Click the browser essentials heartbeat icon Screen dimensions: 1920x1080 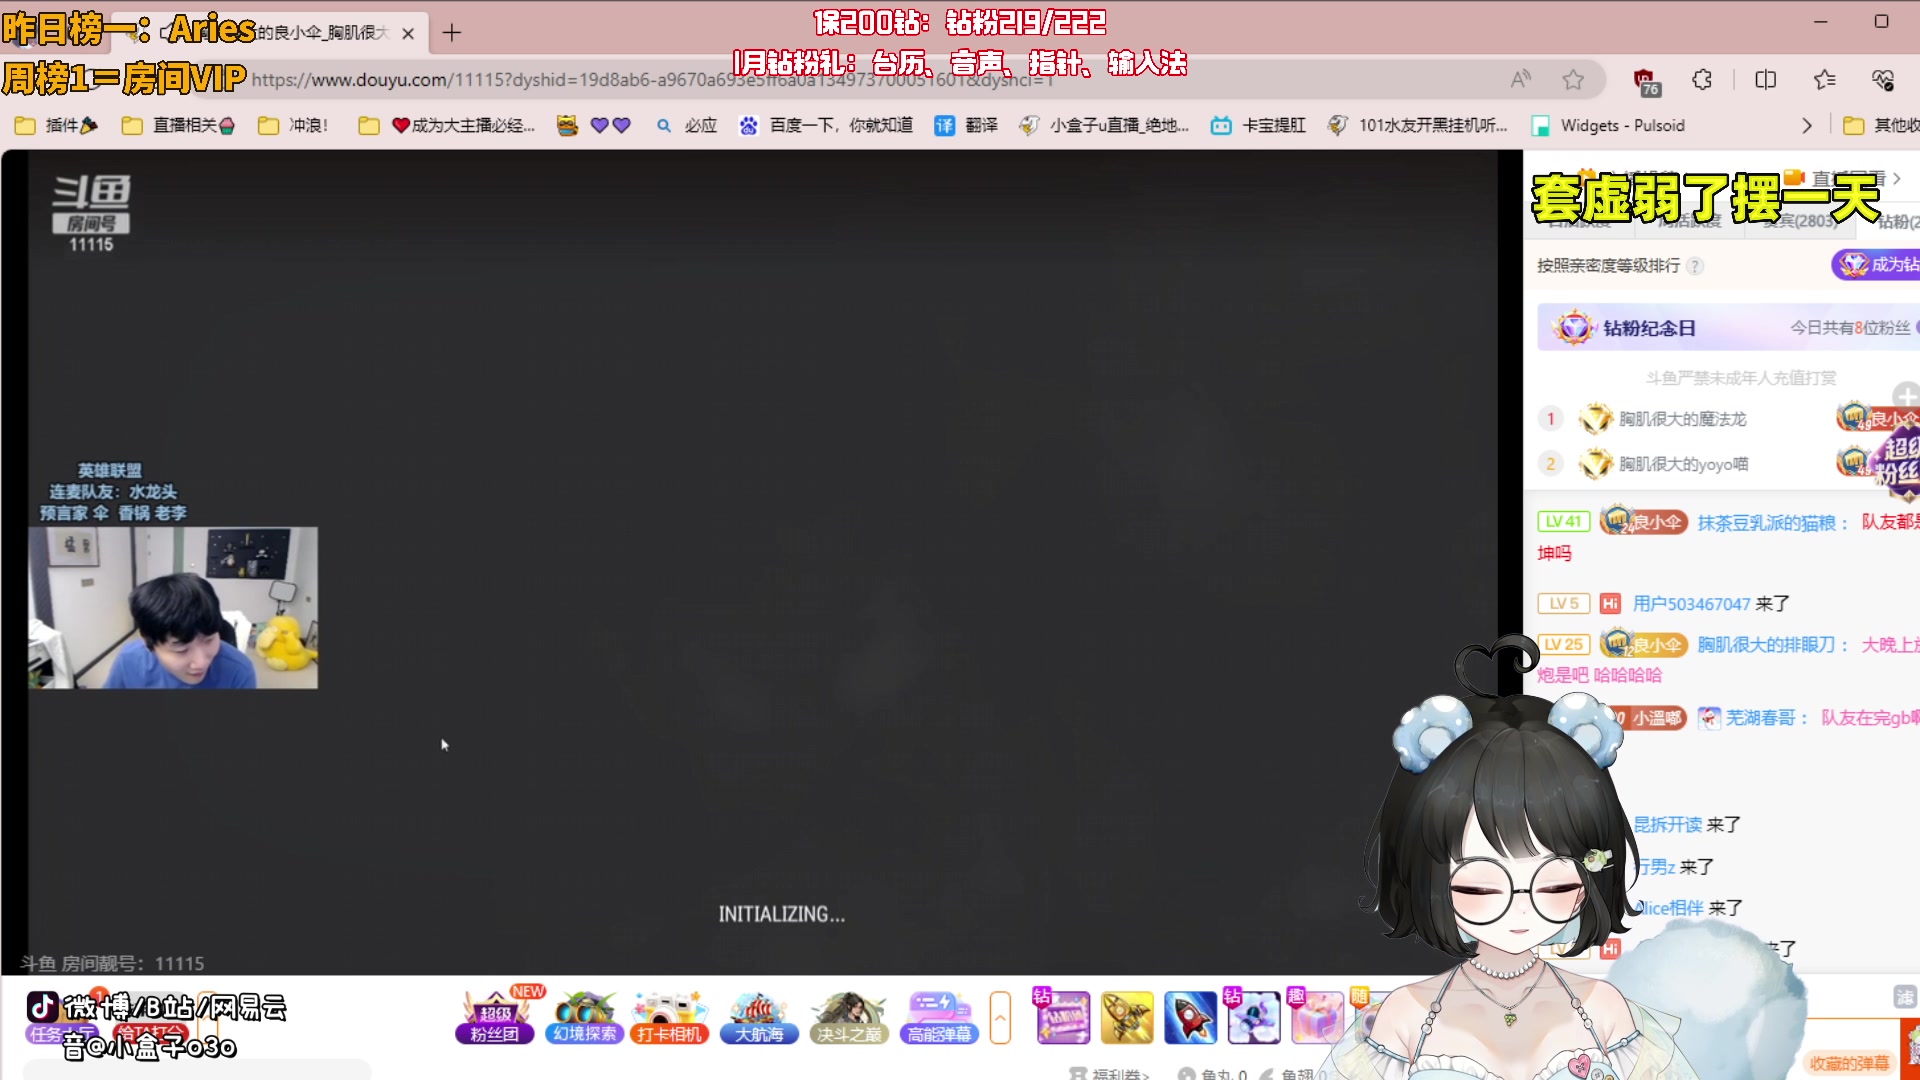1883,80
